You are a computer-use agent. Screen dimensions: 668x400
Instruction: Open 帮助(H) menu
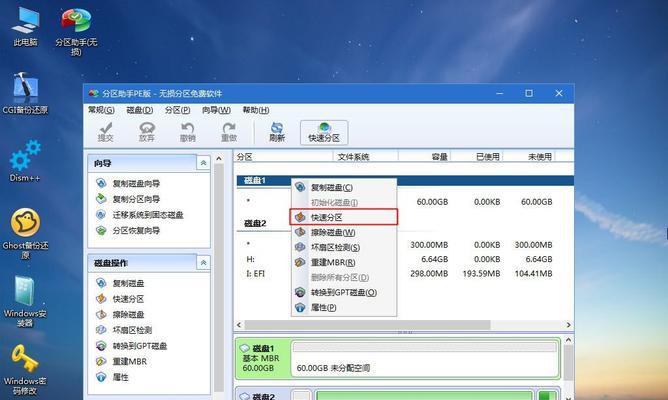[256, 110]
